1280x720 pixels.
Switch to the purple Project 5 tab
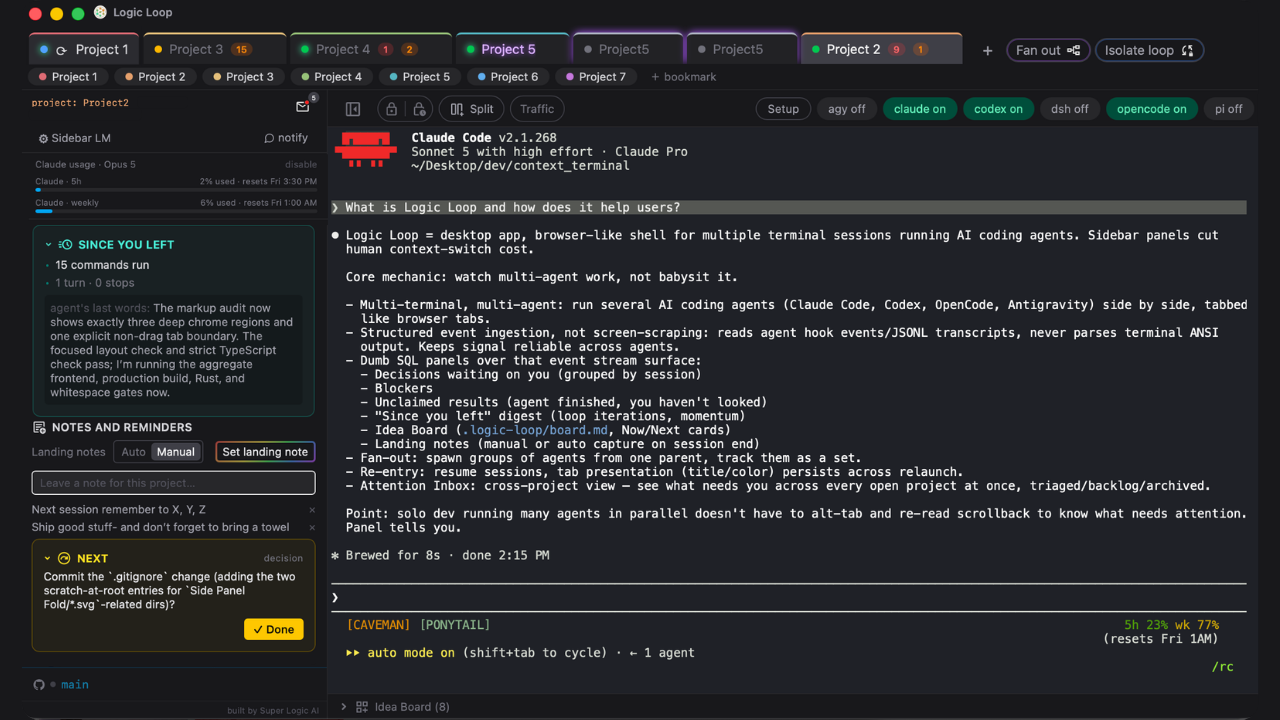click(513, 49)
